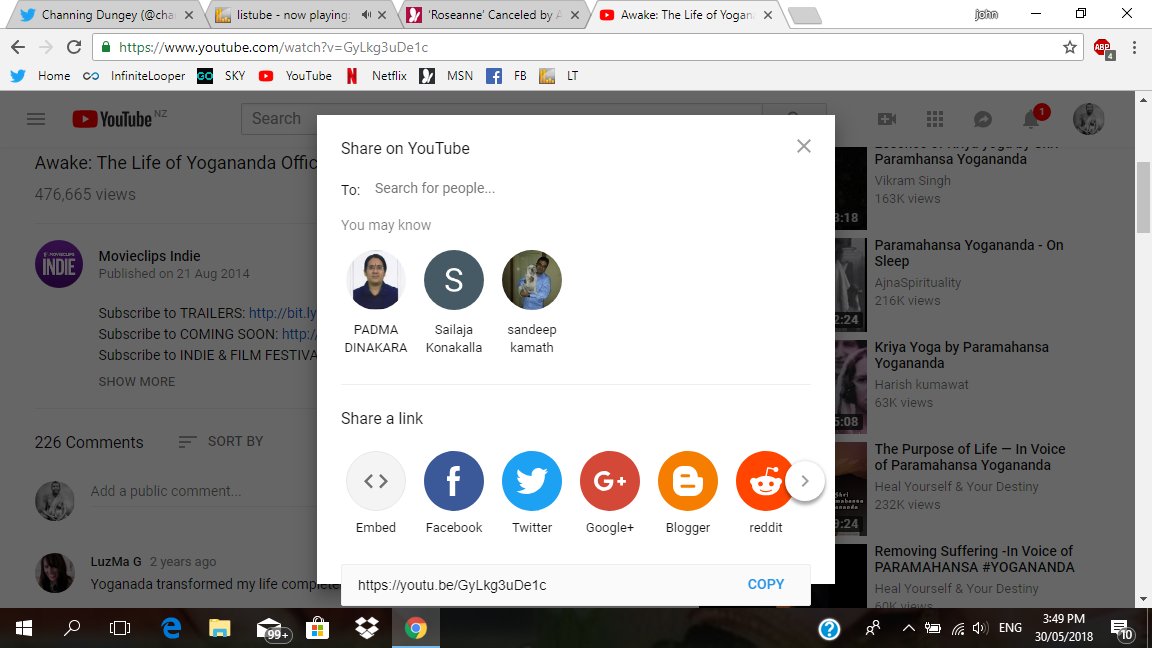
Task: Share the video to Google+
Action: point(609,481)
